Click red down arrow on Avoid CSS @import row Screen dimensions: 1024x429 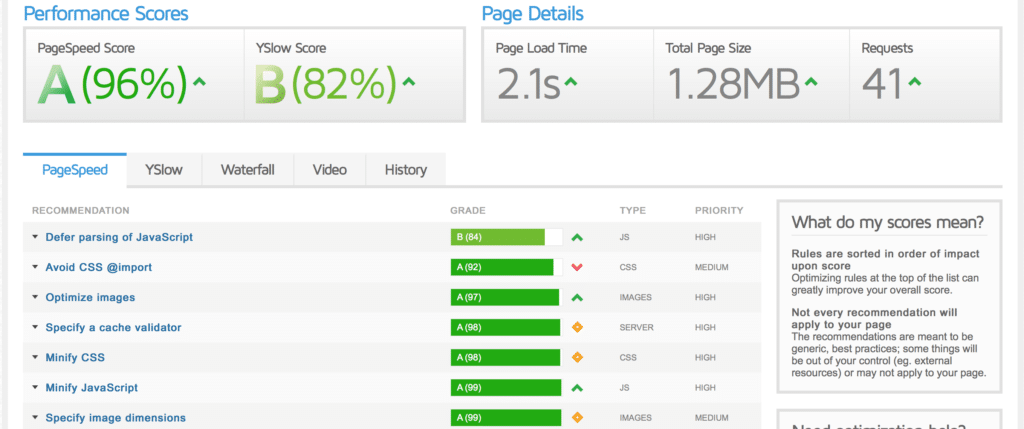click(x=577, y=268)
